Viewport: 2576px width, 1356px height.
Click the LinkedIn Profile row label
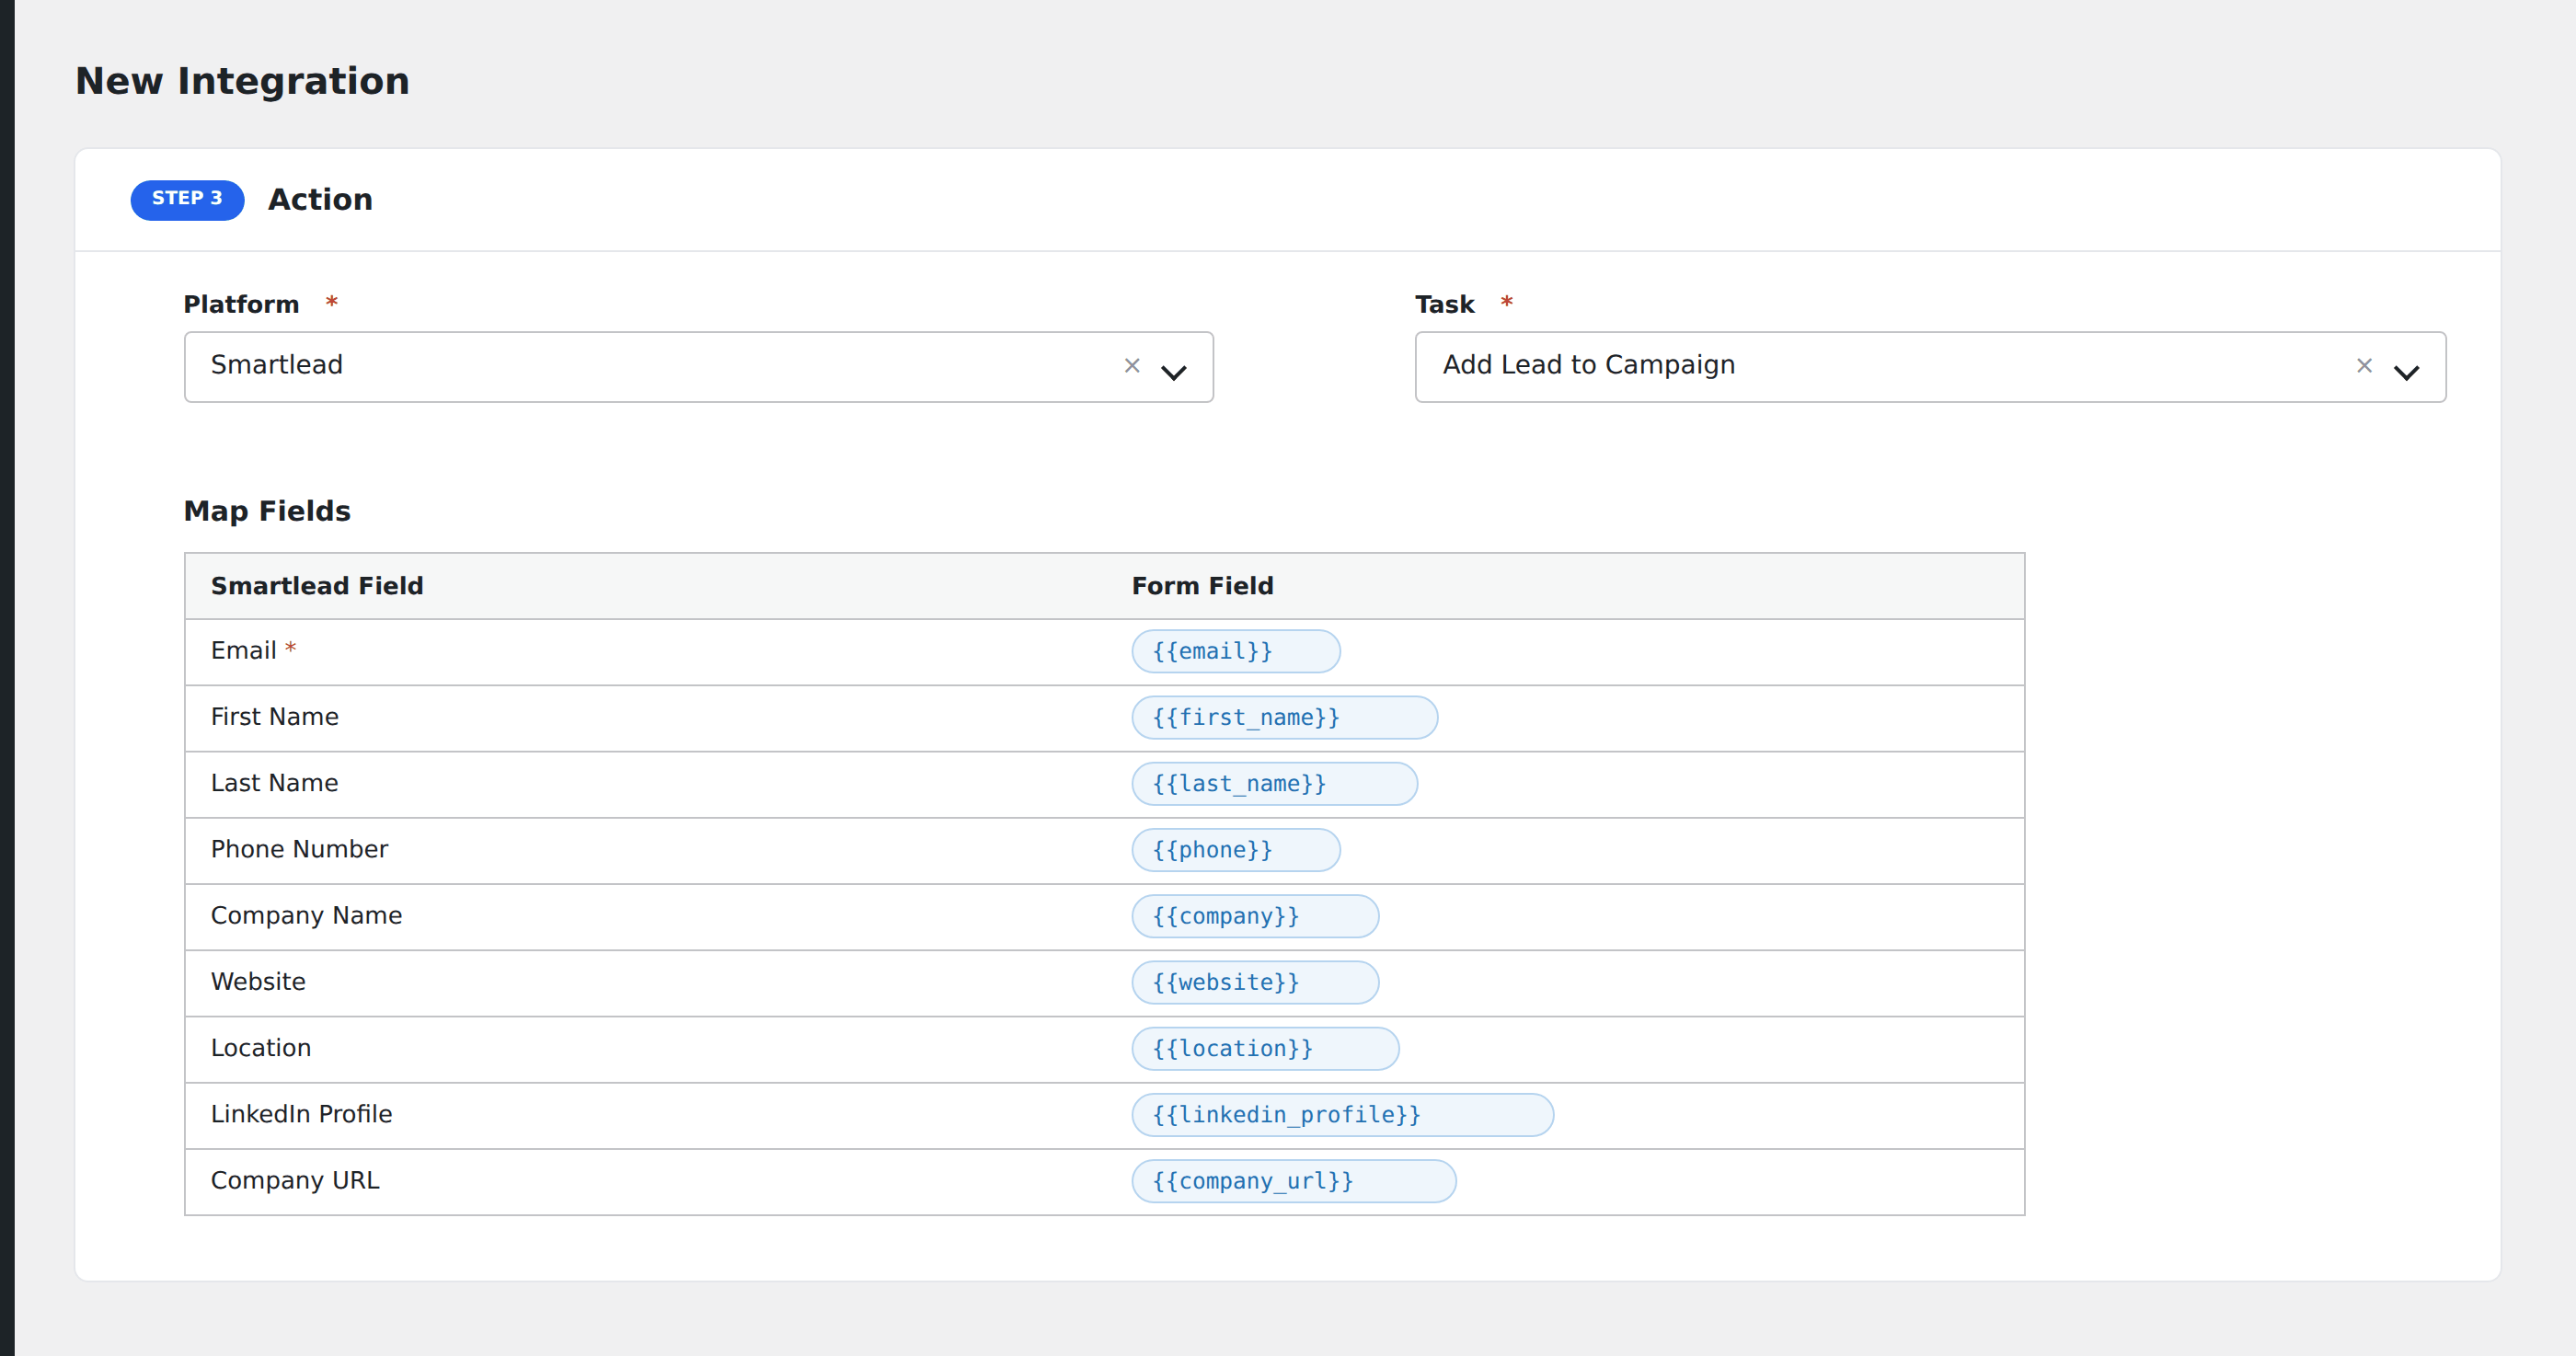301,1114
